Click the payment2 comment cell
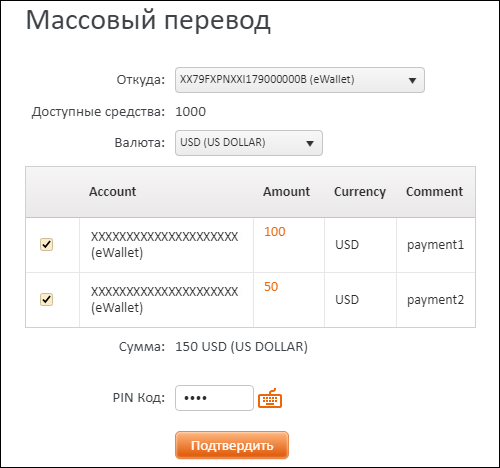 click(436, 300)
